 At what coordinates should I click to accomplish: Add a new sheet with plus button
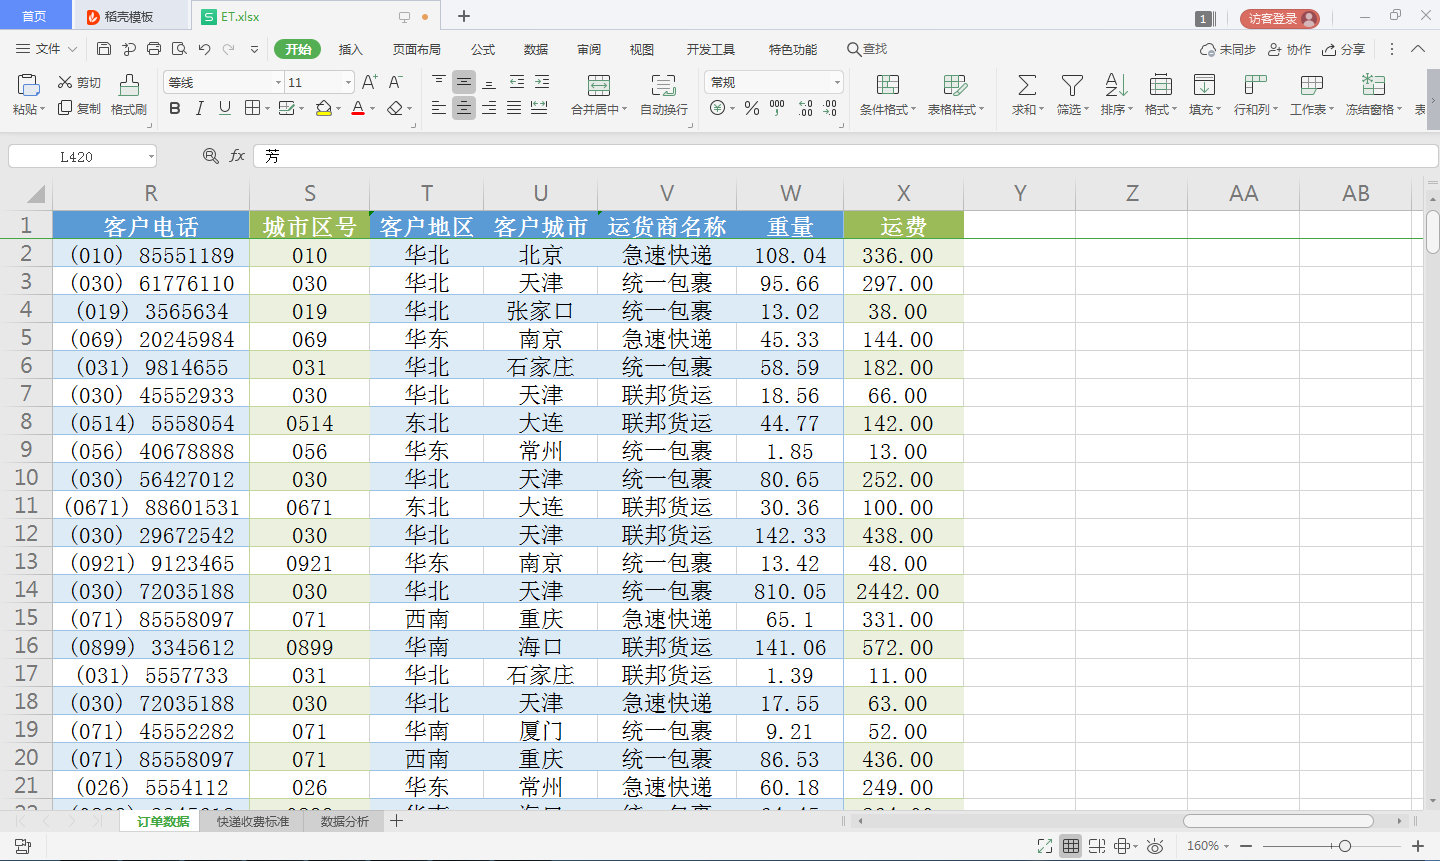coord(397,821)
